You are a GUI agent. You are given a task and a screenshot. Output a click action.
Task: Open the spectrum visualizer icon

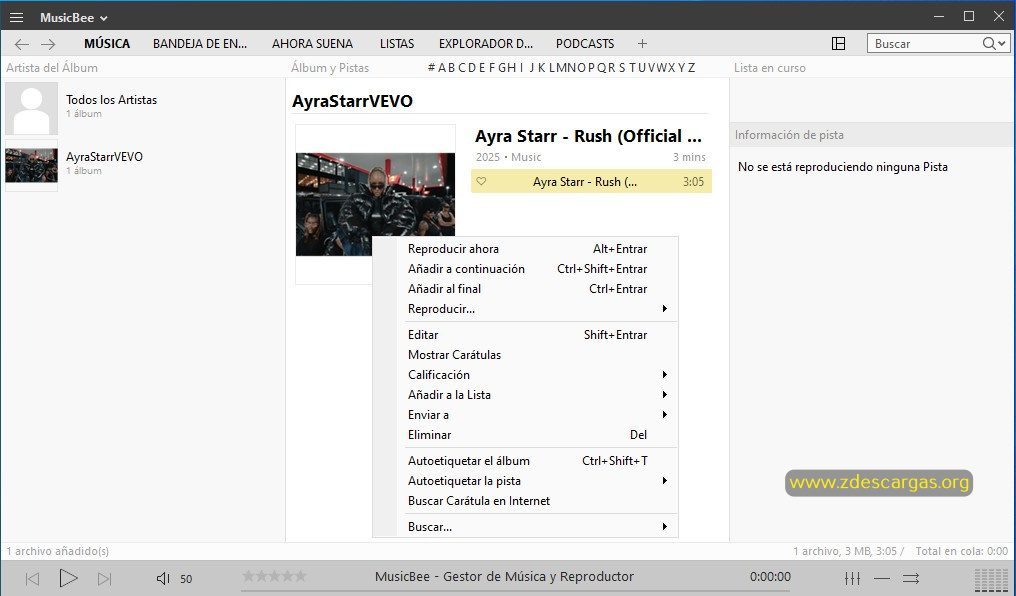(992, 580)
